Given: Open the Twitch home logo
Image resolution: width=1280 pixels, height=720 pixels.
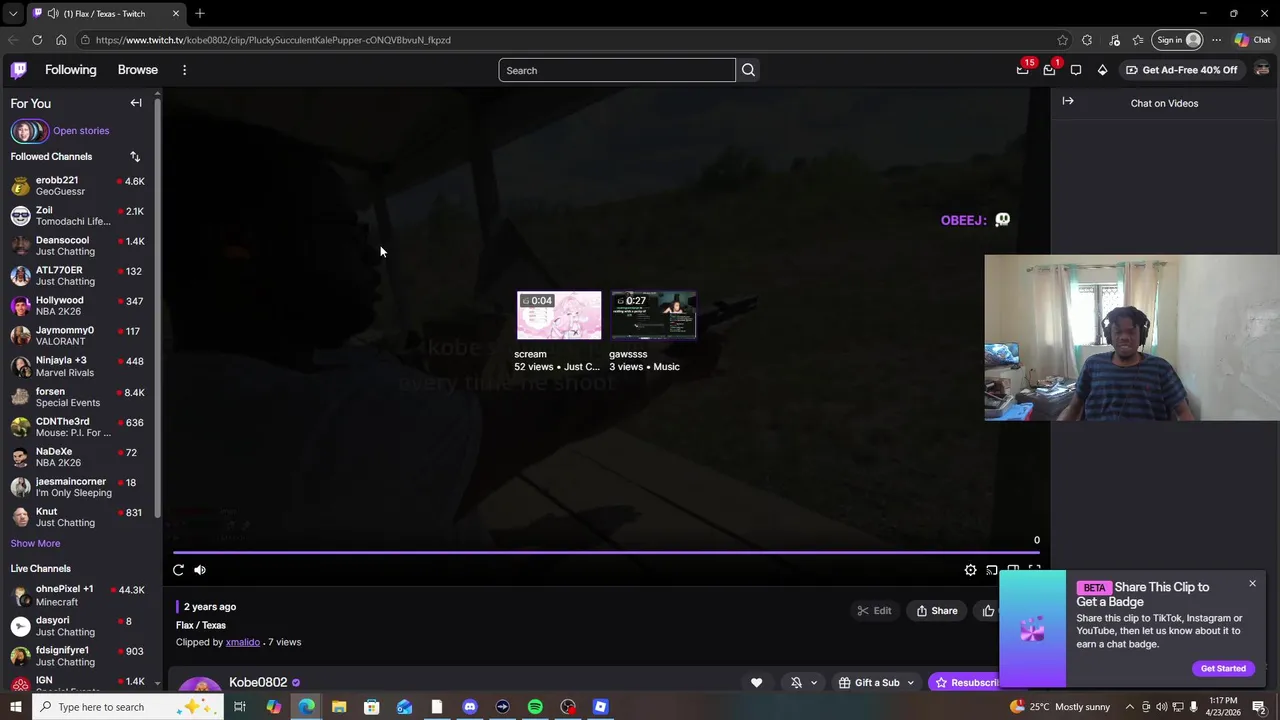Looking at the screenshot, I should coord(19,70).
